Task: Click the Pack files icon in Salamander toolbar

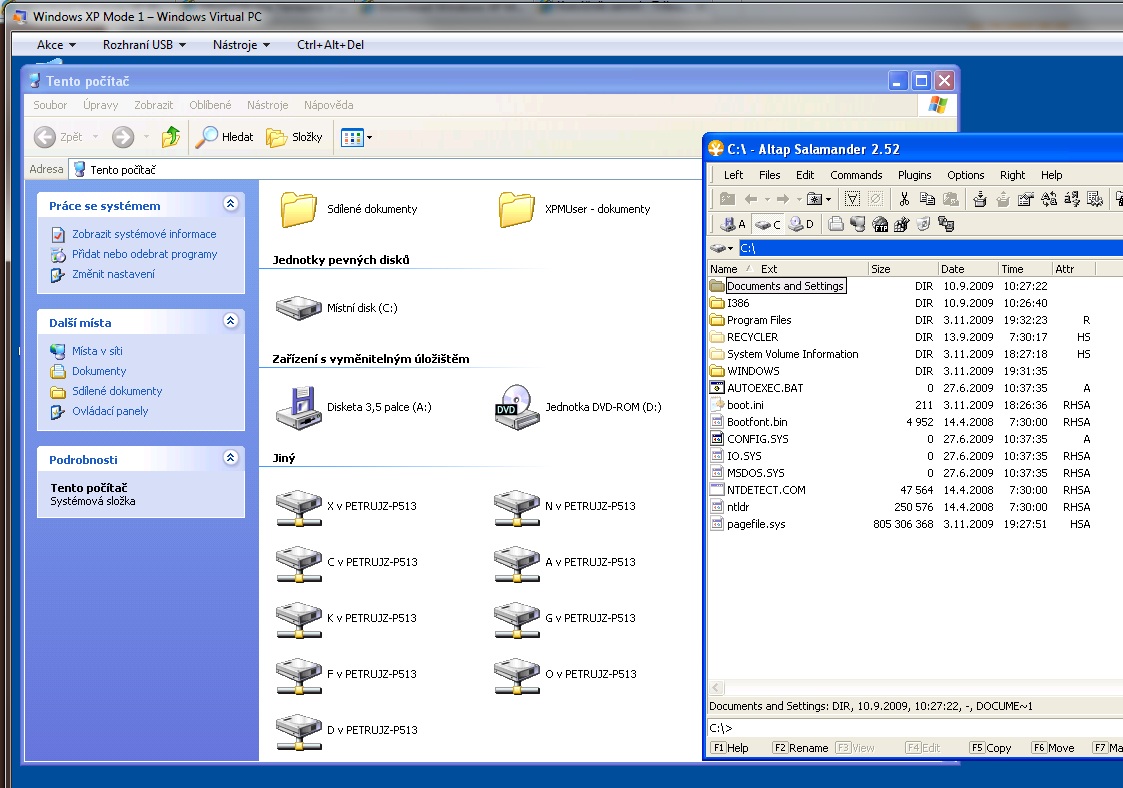Action: tap(980, 199)
